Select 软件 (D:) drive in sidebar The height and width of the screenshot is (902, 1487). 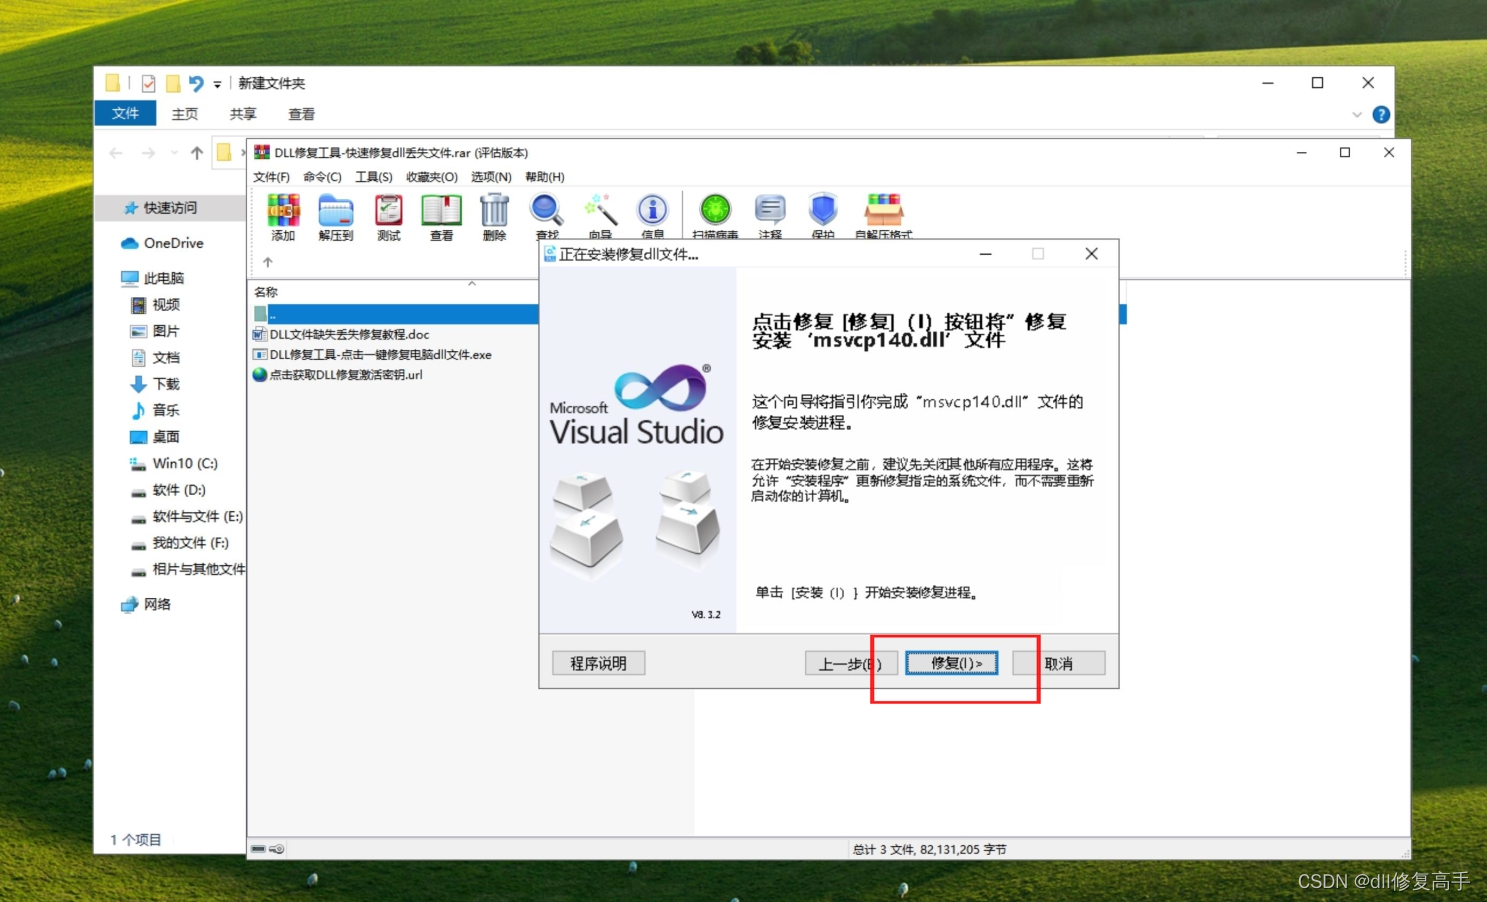click(168, 490)
